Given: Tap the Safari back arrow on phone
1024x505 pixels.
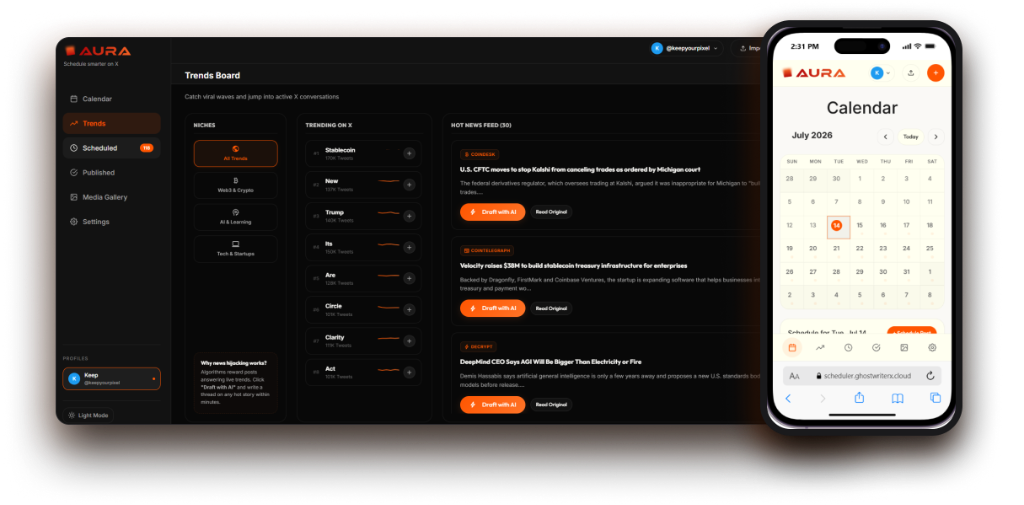Looking at the screenshot, I should click(788, 398).
